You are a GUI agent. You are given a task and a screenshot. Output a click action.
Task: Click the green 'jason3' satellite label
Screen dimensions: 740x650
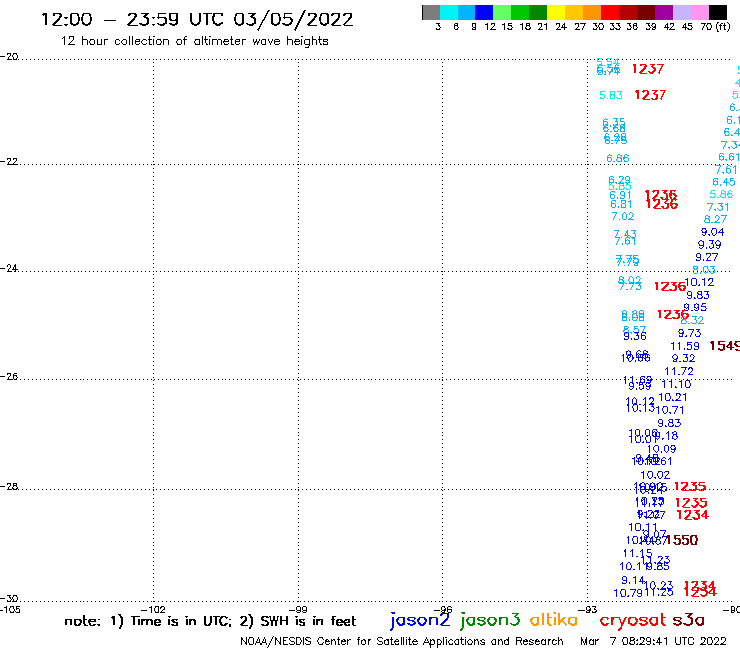[490, 620]
